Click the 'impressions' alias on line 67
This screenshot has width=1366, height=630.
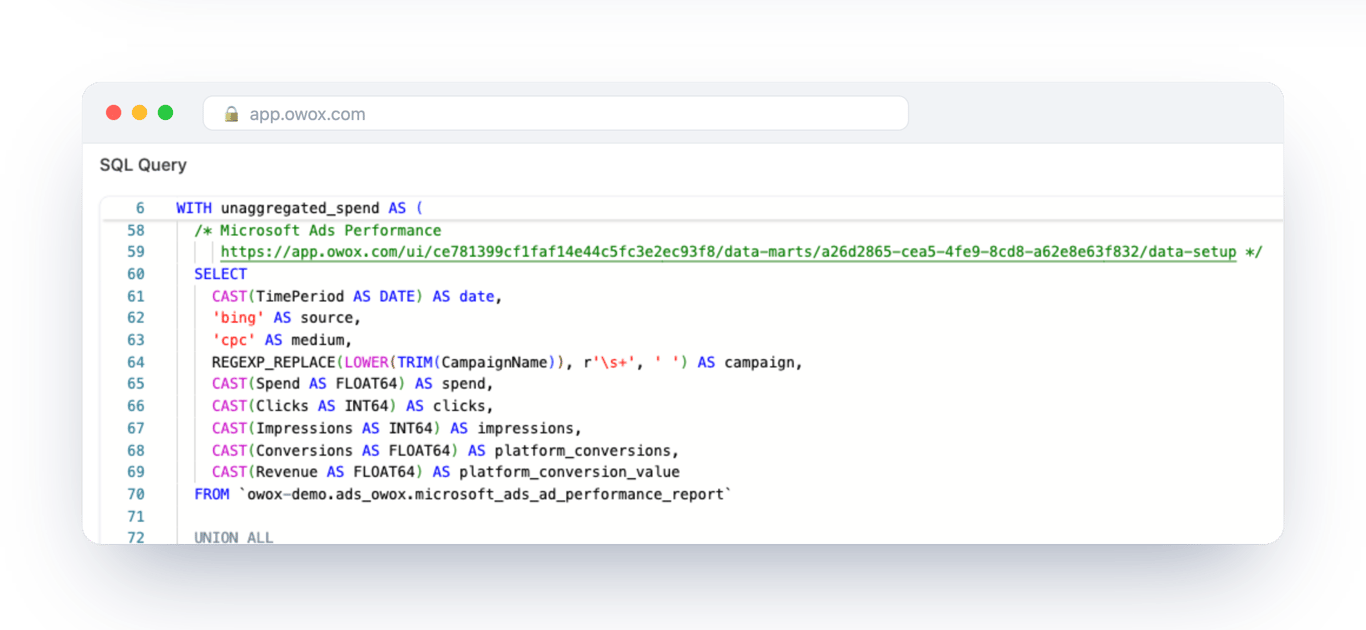point(525,428)
